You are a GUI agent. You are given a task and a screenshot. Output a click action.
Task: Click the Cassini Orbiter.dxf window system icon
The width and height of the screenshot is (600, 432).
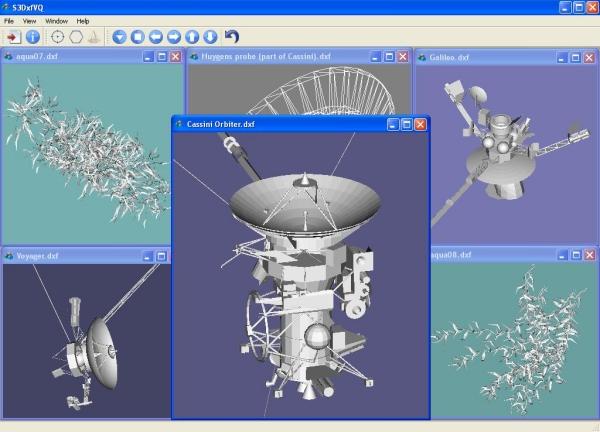pos(179,124)
